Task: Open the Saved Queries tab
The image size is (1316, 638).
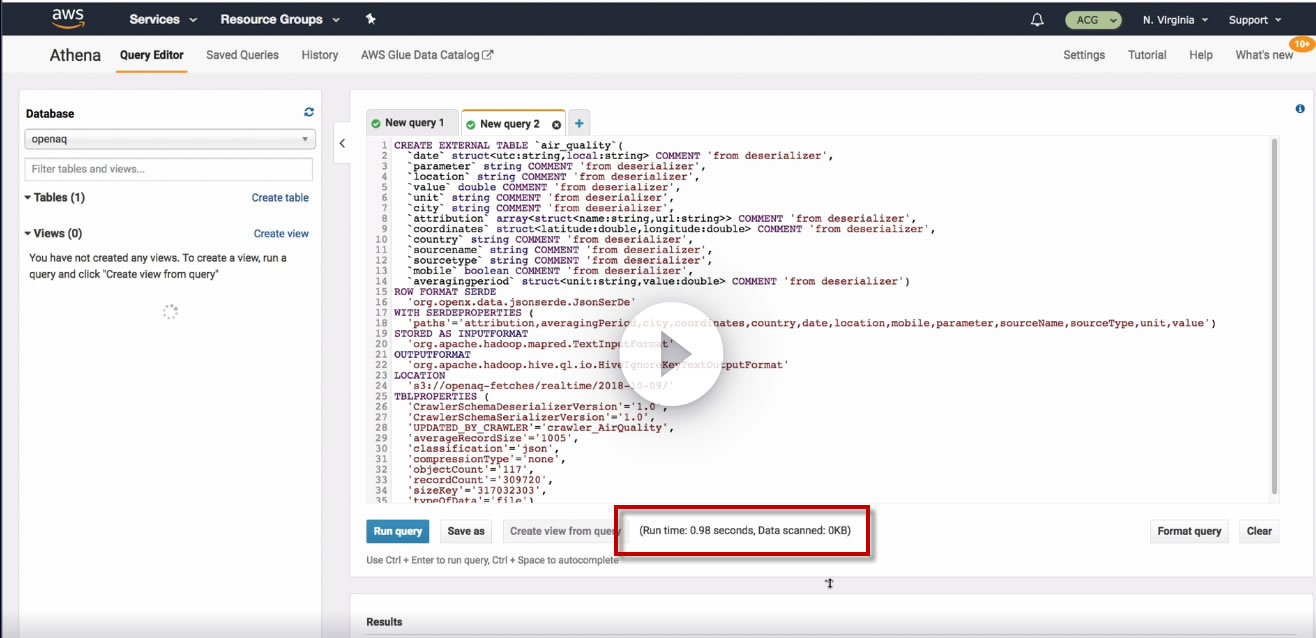Action: pyautogui.click(x=243, y=55)
